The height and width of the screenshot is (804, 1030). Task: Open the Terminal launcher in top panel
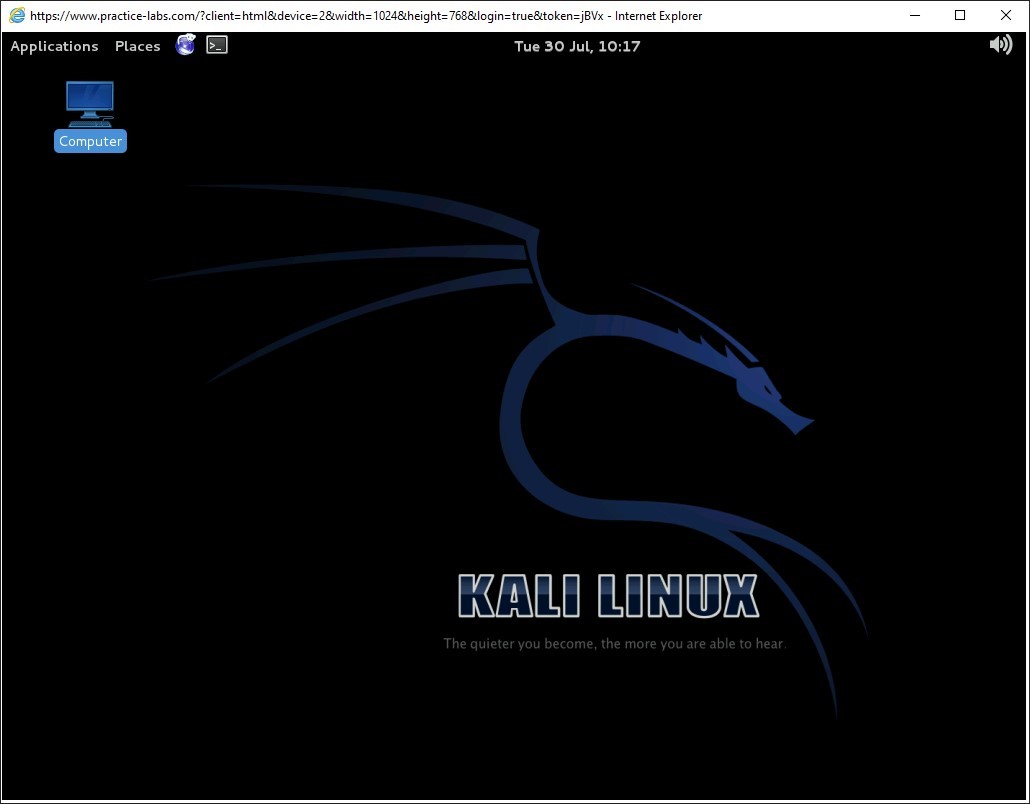tap(217, 45)
